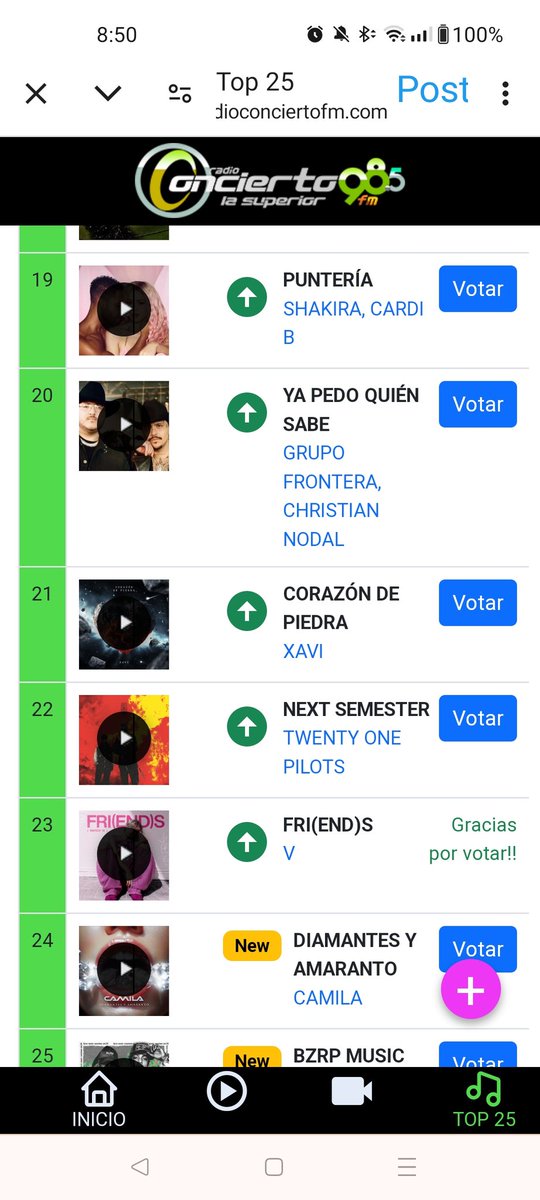Tap the pink plus floating button
540x1200 pixels.
pyautogui.click(x=471, y=990)
